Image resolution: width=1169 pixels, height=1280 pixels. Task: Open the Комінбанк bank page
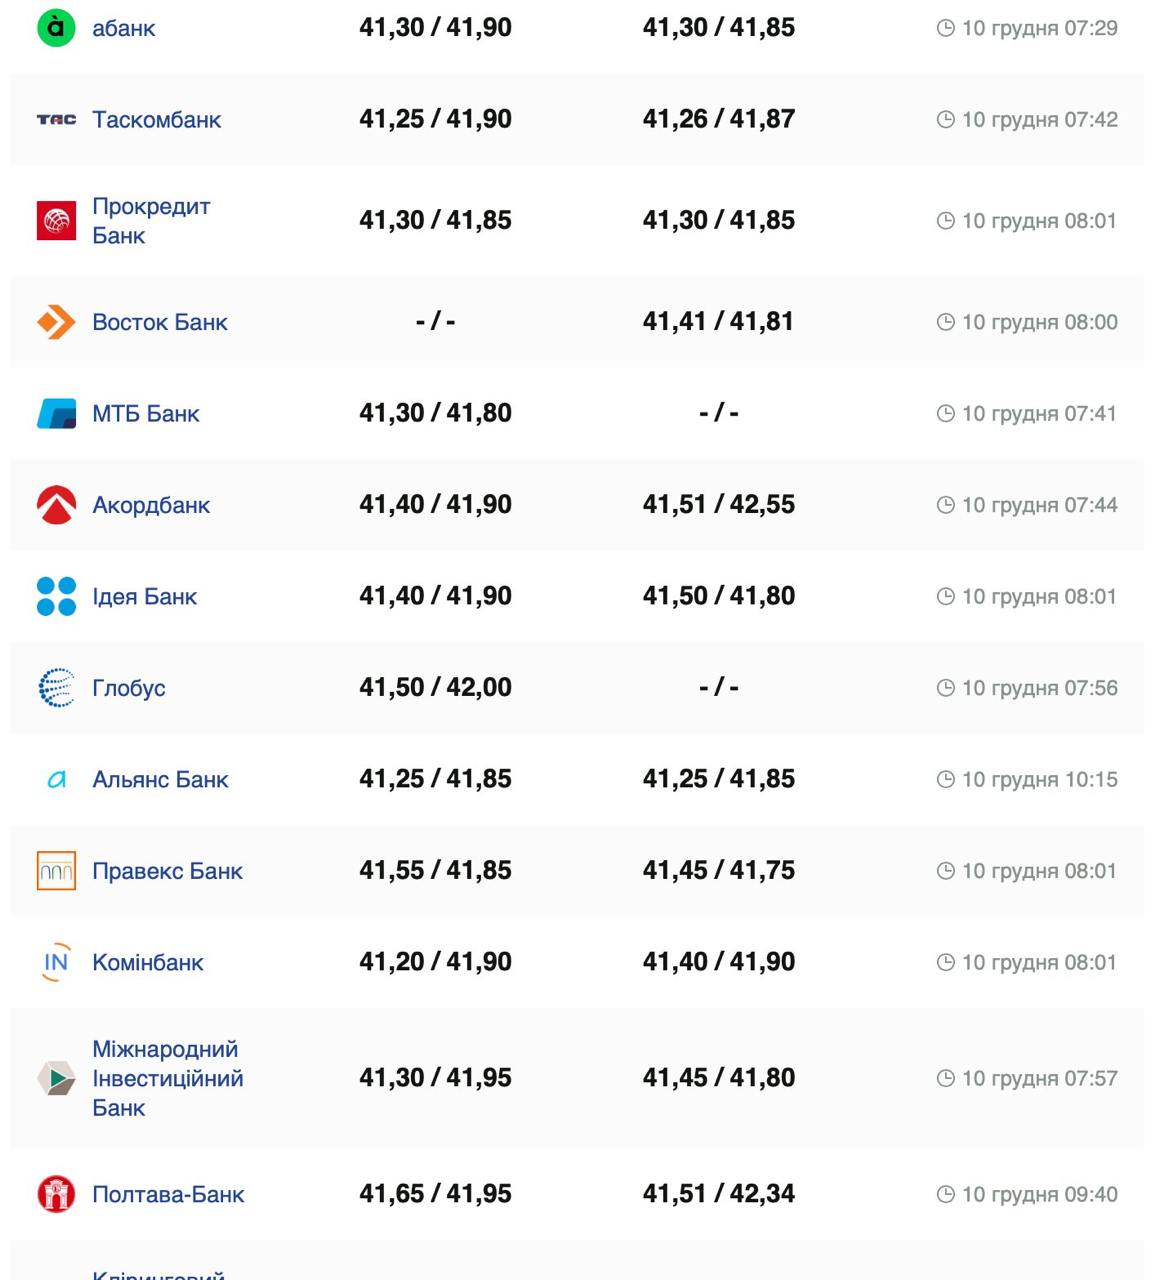(148, 962)
